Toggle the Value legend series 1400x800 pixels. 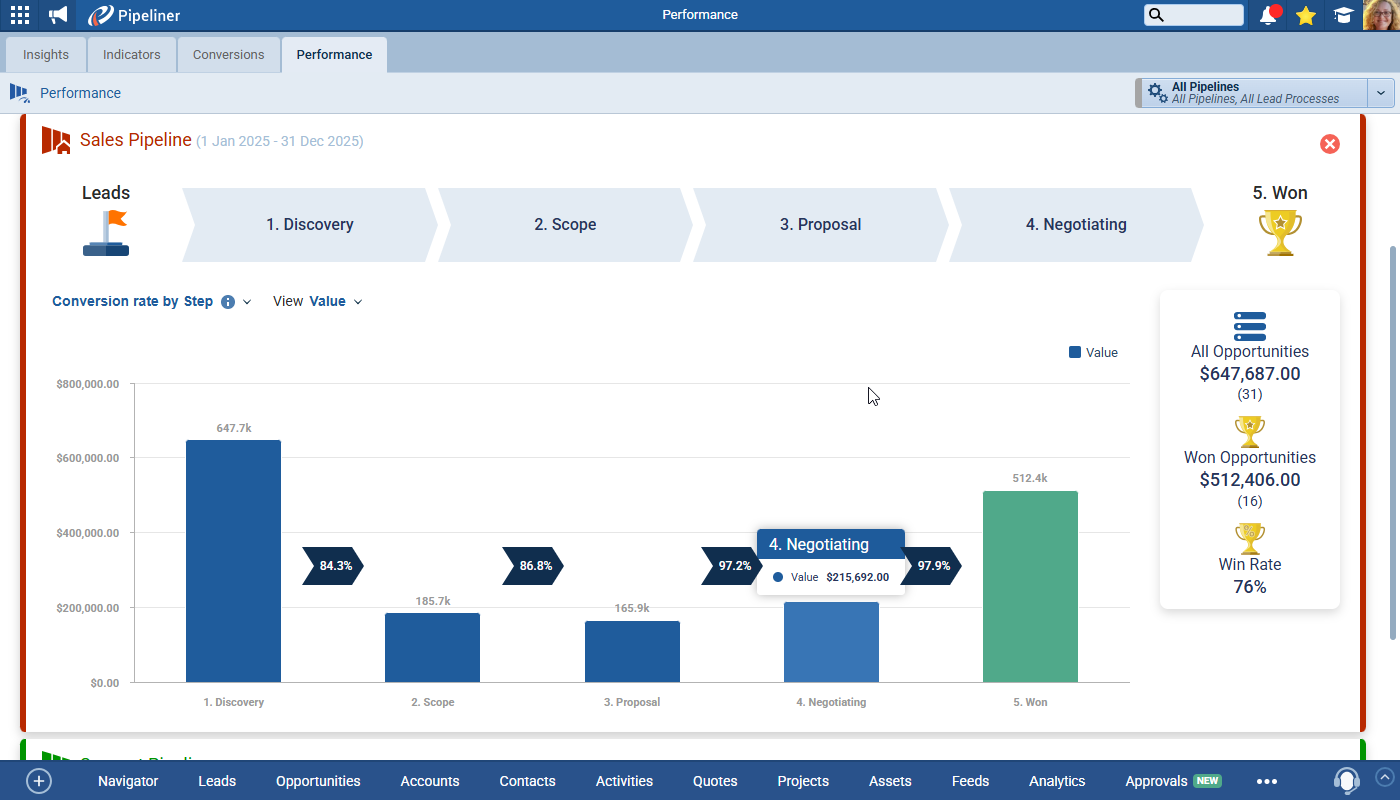click(1093, 353)
